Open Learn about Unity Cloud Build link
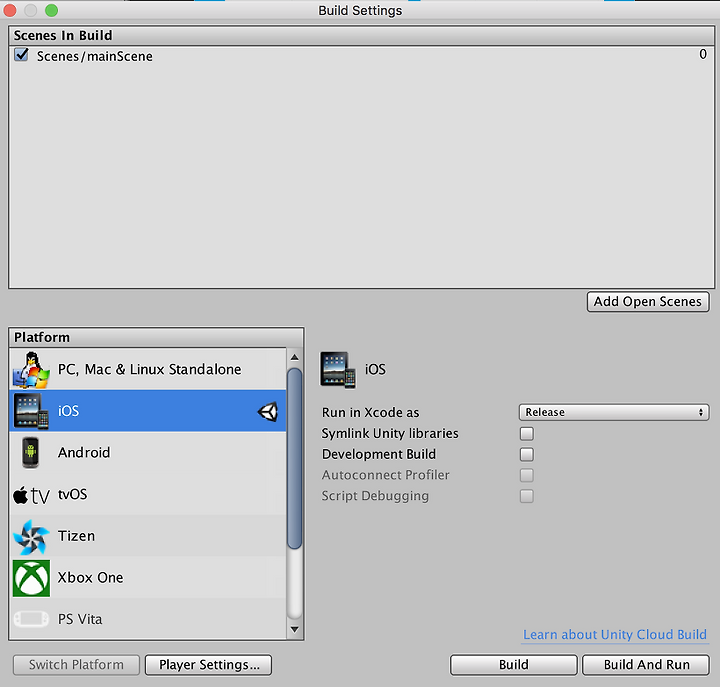 (x=615, y=635)
